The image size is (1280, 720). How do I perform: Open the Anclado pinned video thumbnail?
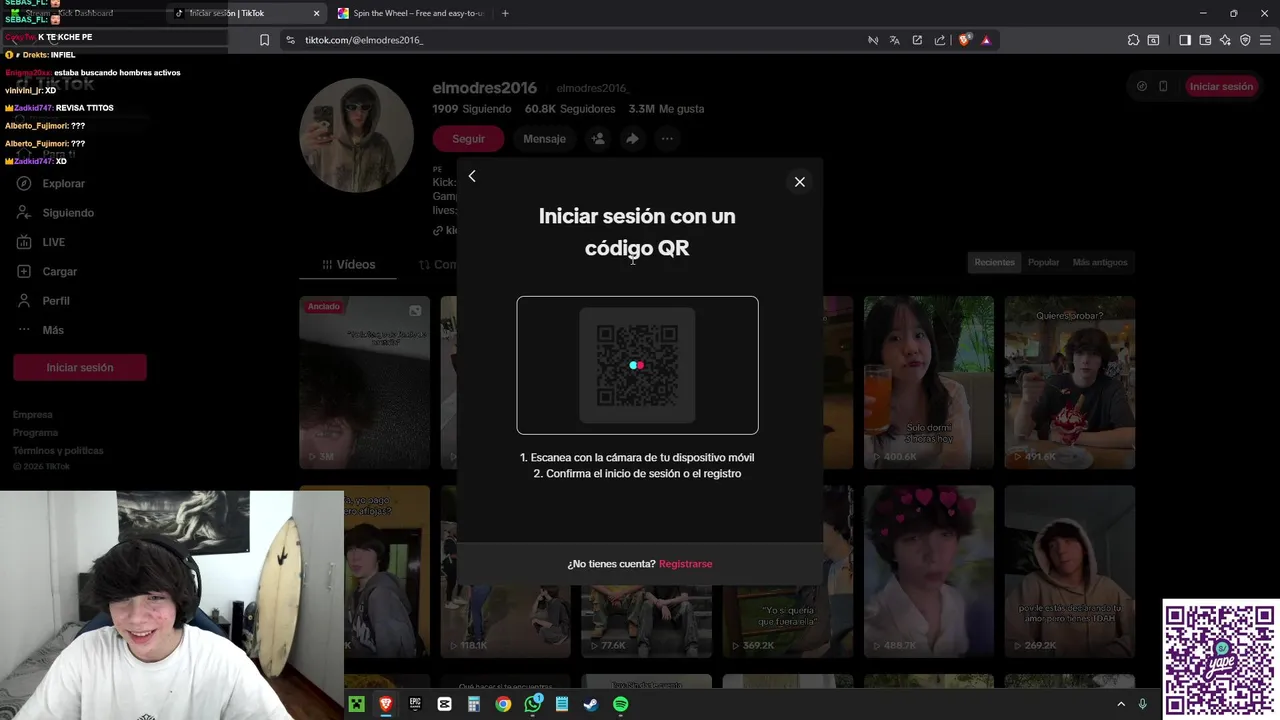(364, 382)
